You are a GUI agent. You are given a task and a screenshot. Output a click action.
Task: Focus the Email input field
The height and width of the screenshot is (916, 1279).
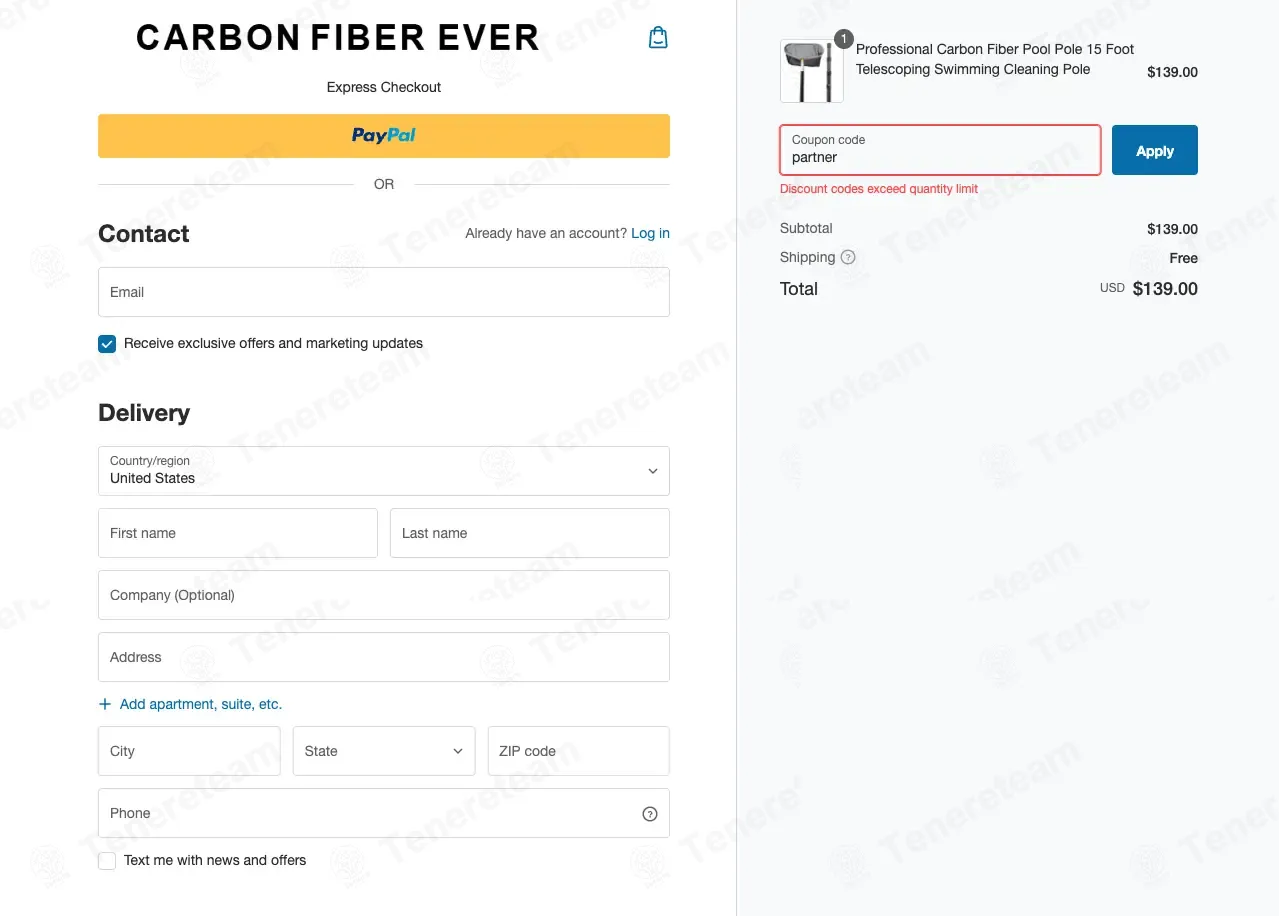[x=384, y=292]
